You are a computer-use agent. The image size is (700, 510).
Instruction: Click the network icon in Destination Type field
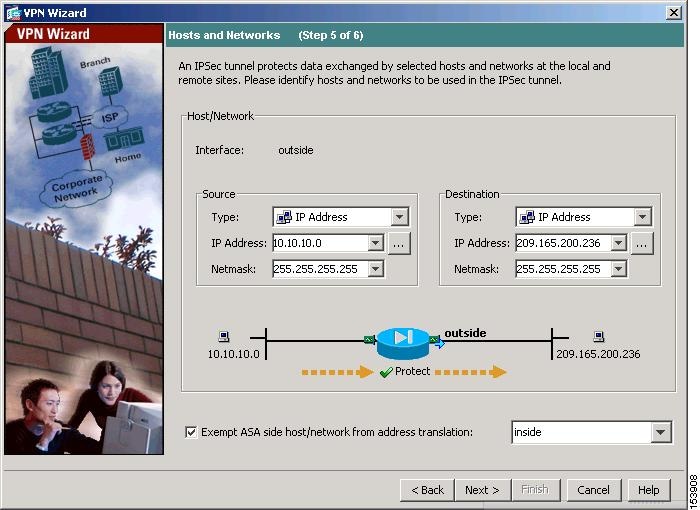click(527, 217)
